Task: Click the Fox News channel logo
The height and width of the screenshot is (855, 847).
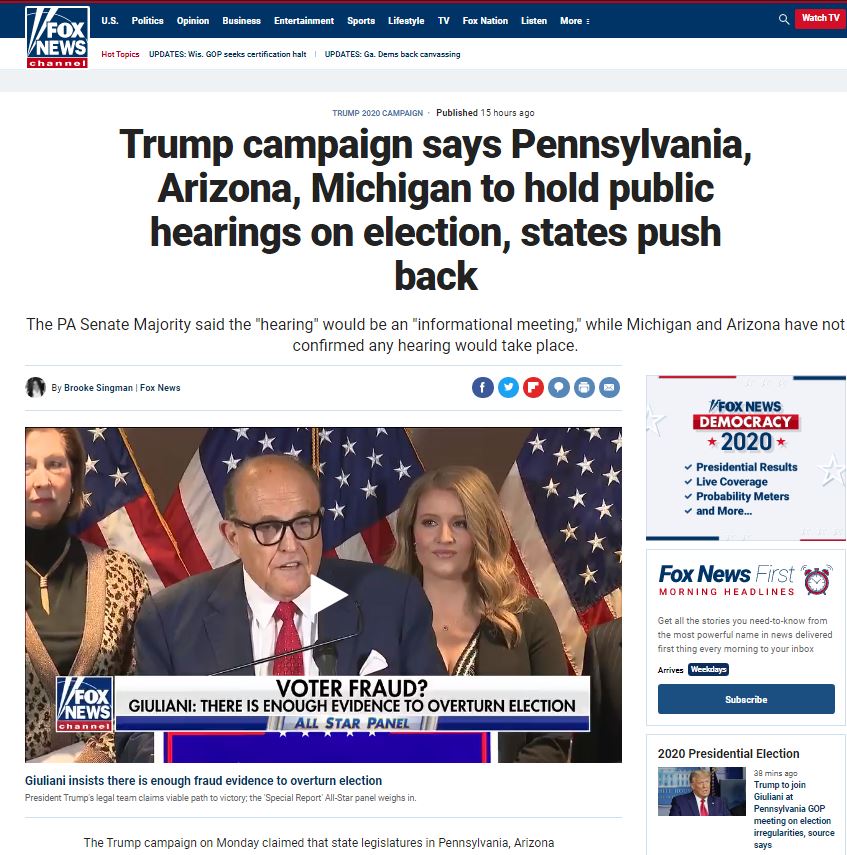Action: coord(57,37)
